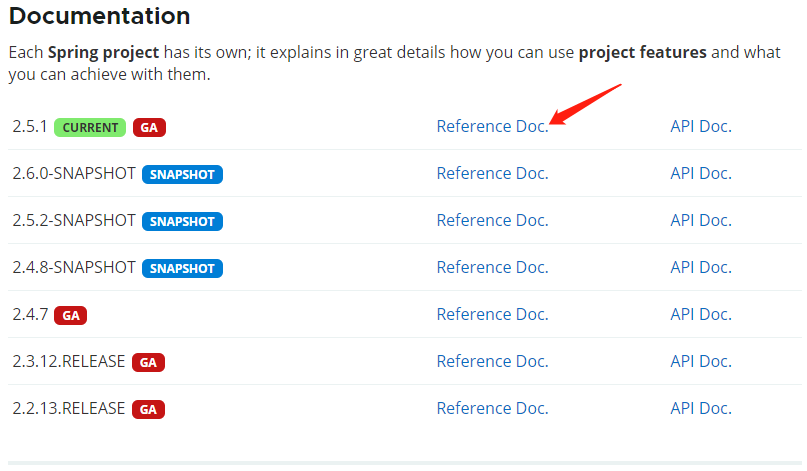
Task: Open API Doc for 2.3.12.RELEASE
Action: [700, 362]
